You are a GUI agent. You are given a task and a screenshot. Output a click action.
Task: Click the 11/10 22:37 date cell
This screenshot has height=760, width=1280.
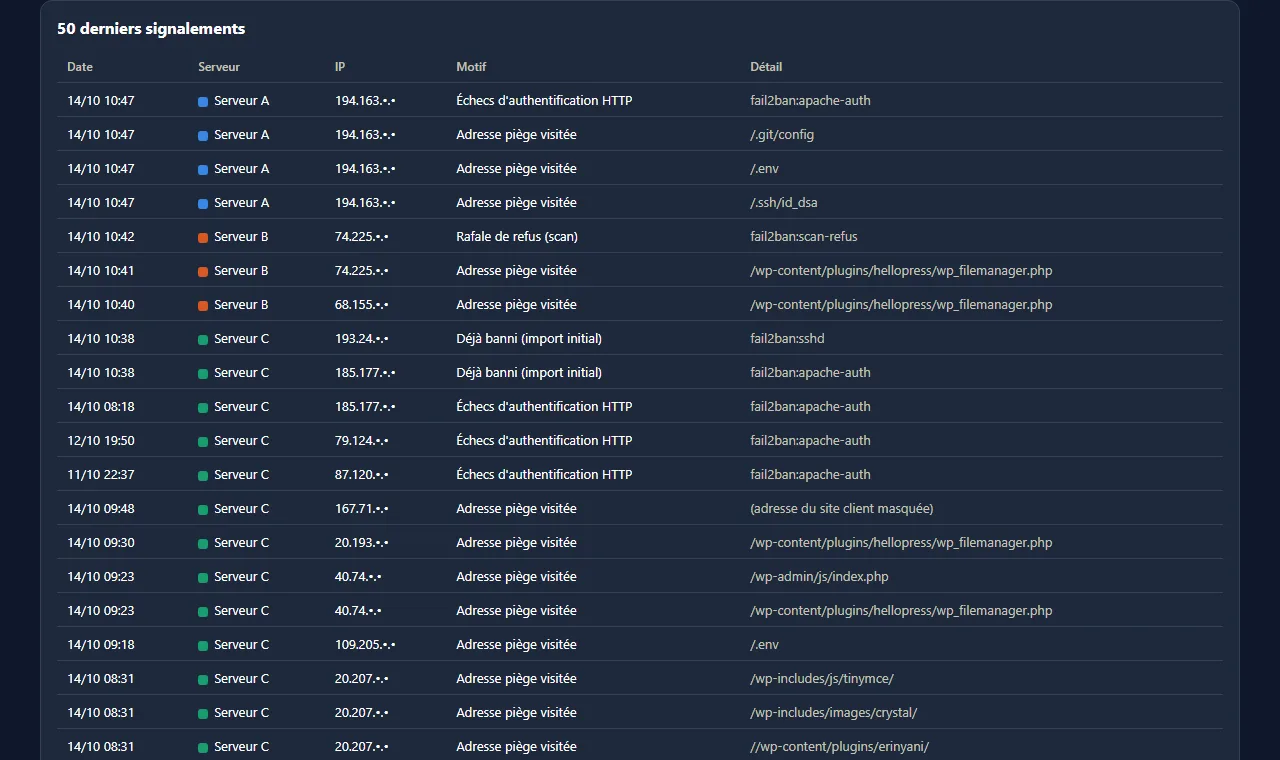(x=101, y=475)
